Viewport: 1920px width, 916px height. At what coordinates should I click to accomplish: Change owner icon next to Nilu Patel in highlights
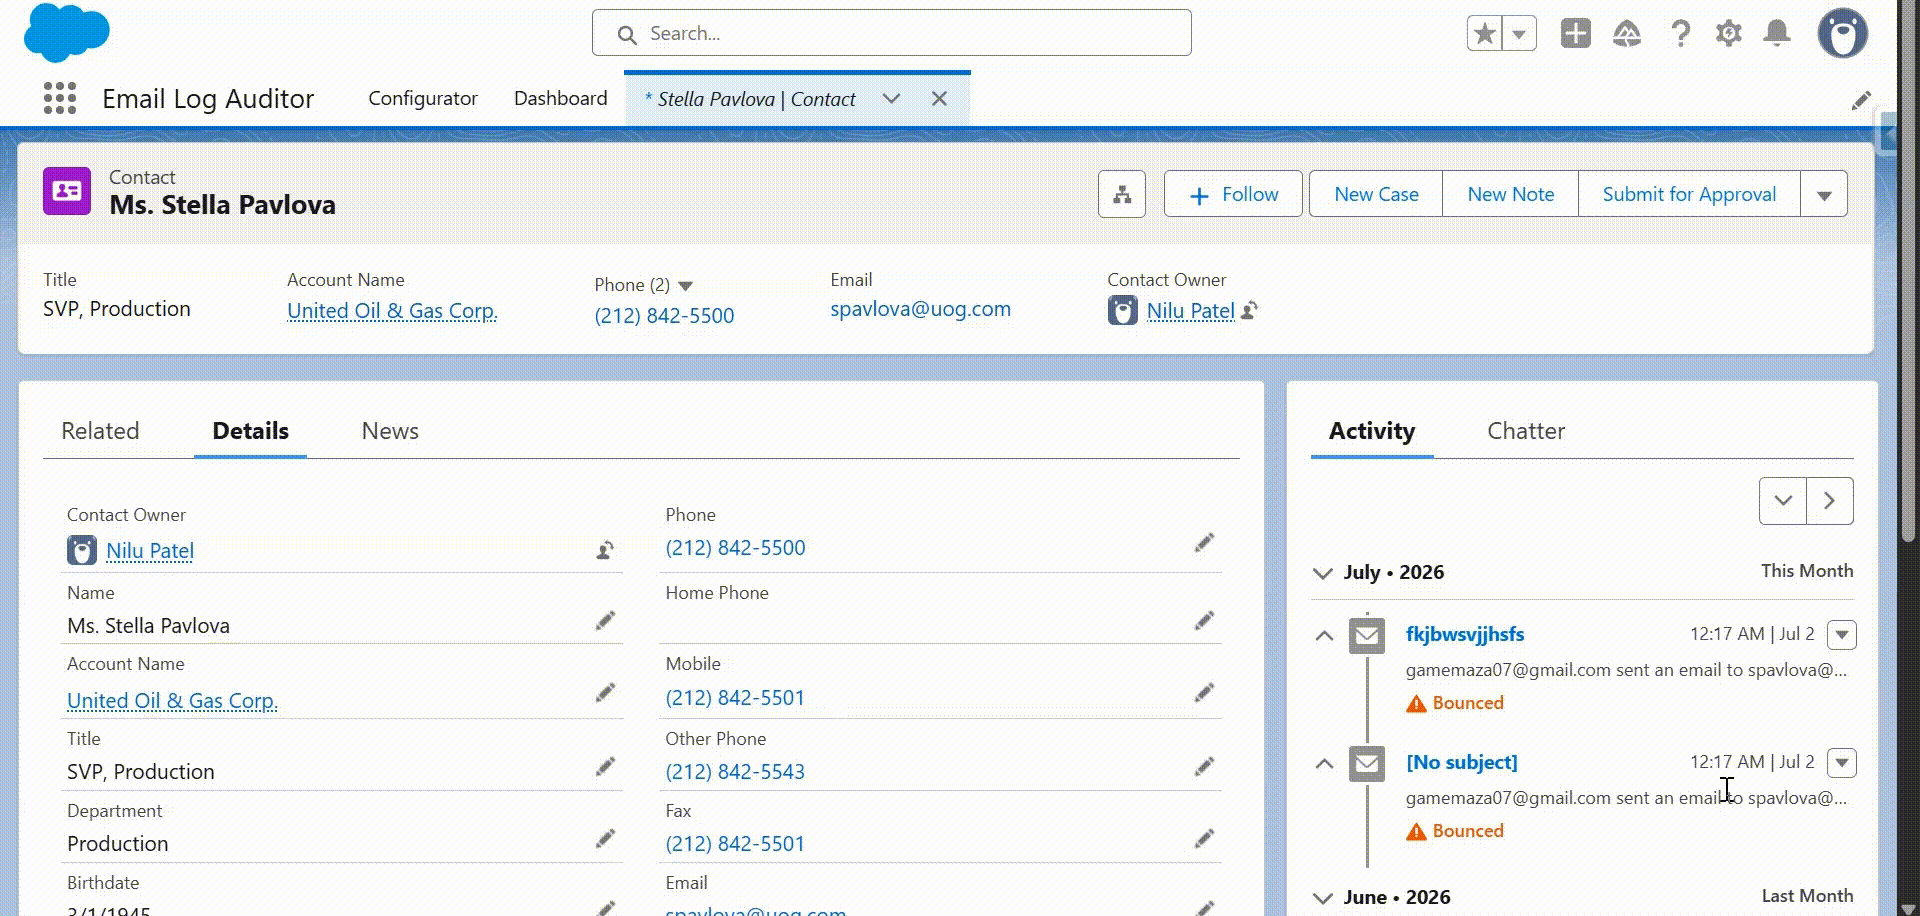[x=1249, y=311]
